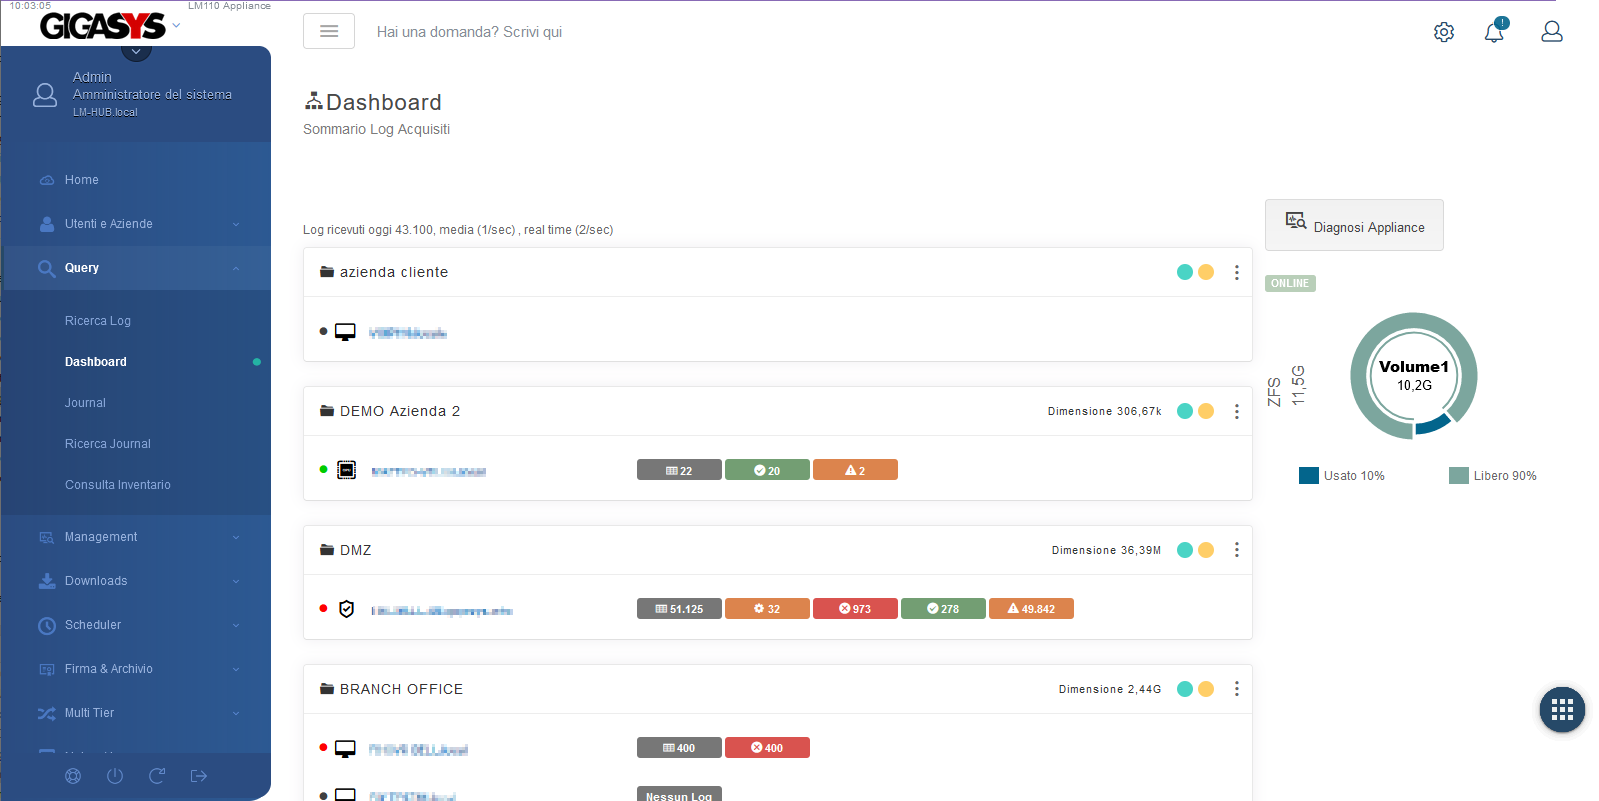Expand the Multi Tier chevron
Viewport: 1599px width, 801px height.
[236, 713]
